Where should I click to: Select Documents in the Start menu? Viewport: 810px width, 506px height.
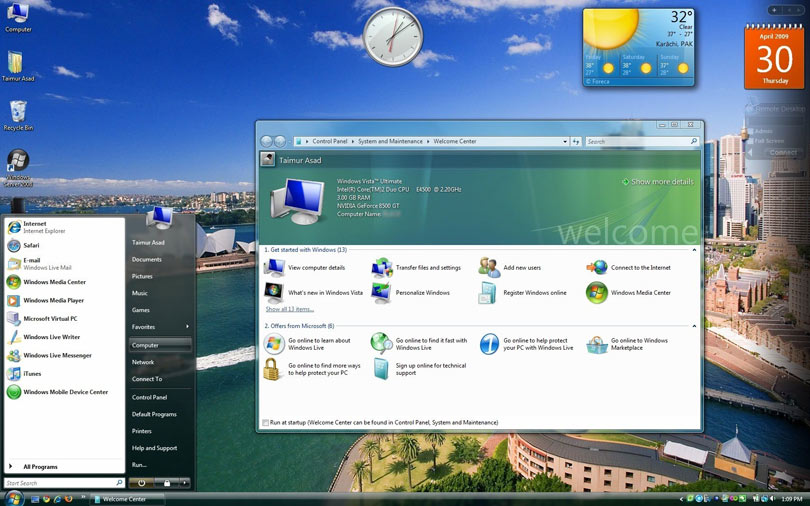[x=146, y=259]
